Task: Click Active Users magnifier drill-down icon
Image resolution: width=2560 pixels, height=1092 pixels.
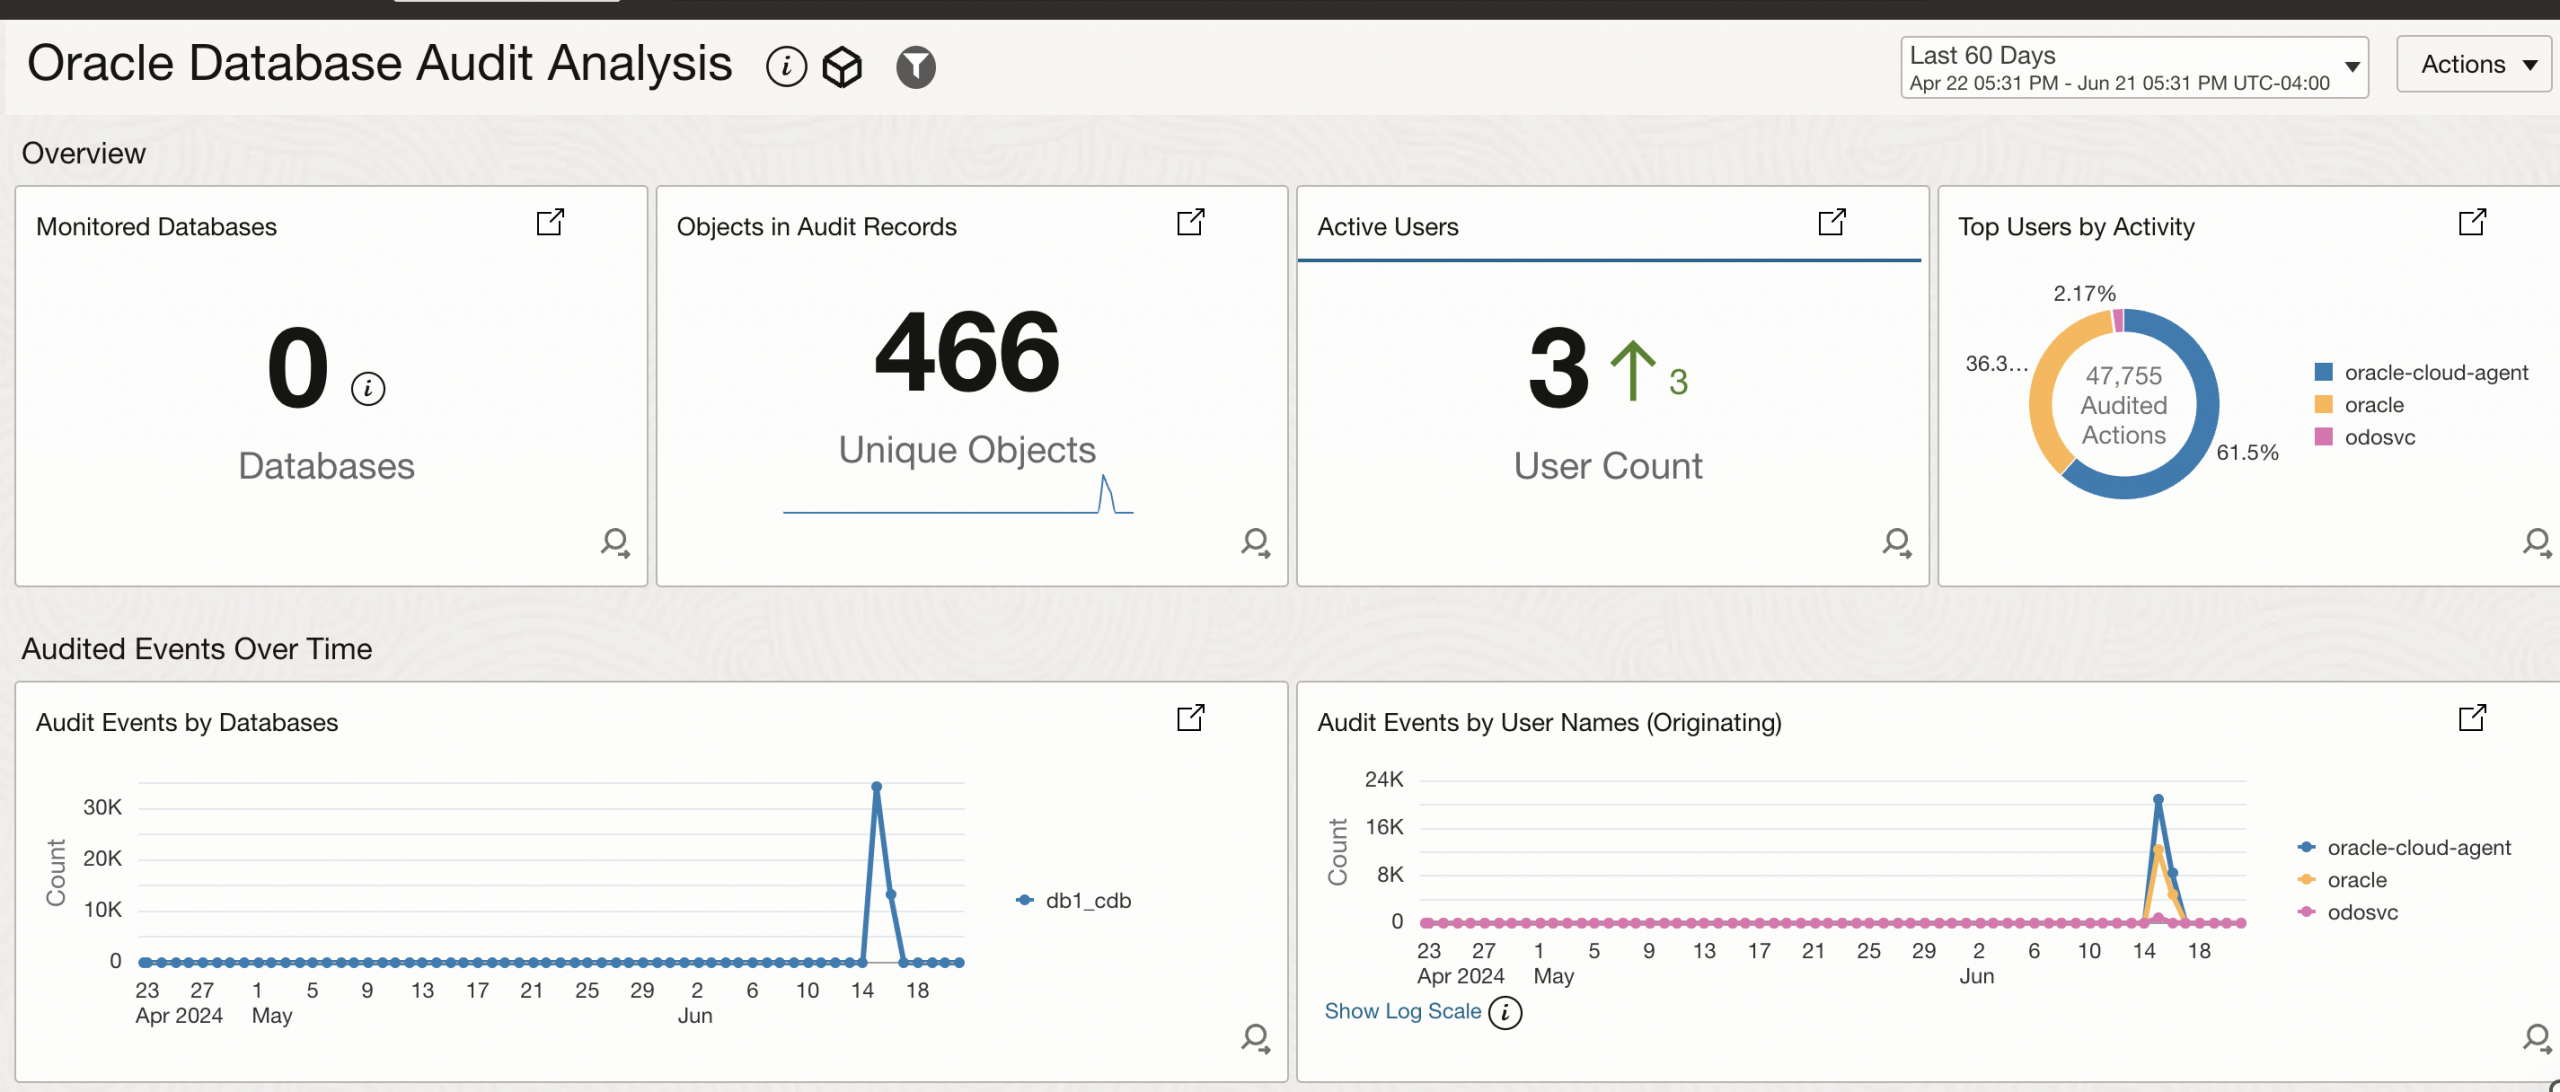Action: [x=1896, y=543]
